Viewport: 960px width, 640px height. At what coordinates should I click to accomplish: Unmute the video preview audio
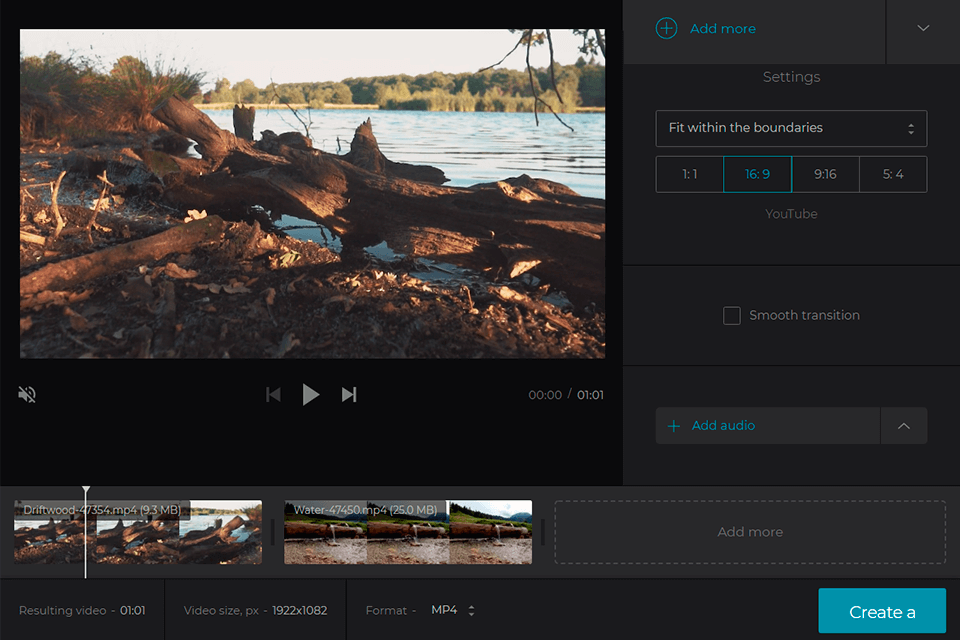(x=26, y=394)
